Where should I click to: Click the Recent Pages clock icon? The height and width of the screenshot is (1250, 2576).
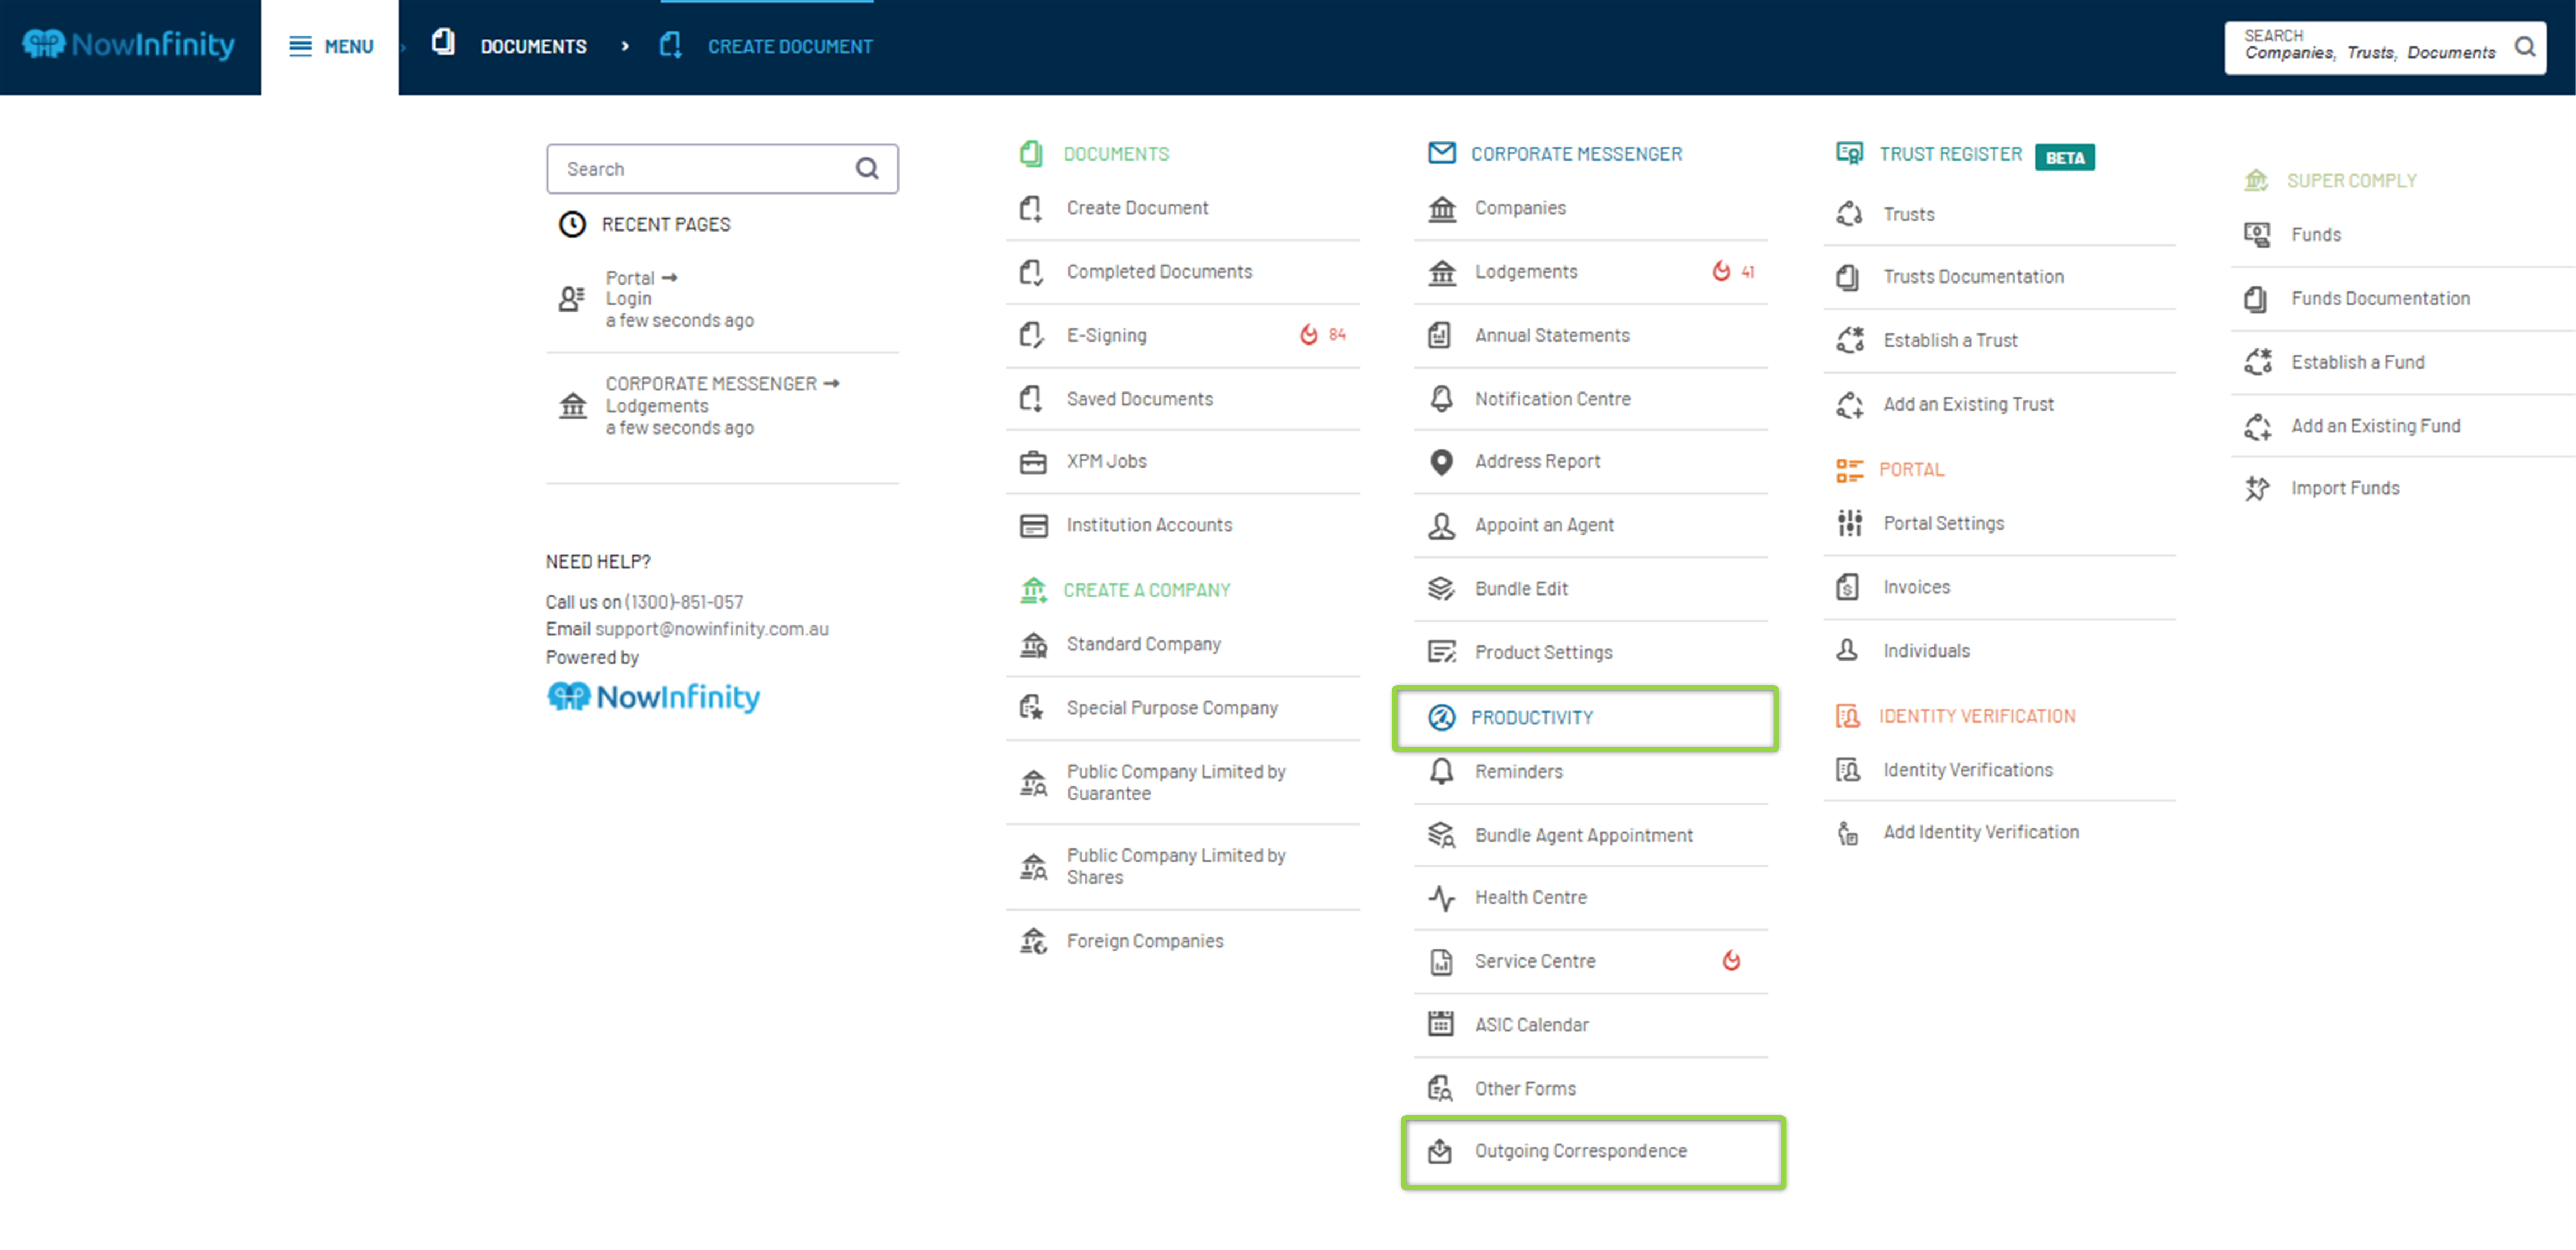point(572,224)
